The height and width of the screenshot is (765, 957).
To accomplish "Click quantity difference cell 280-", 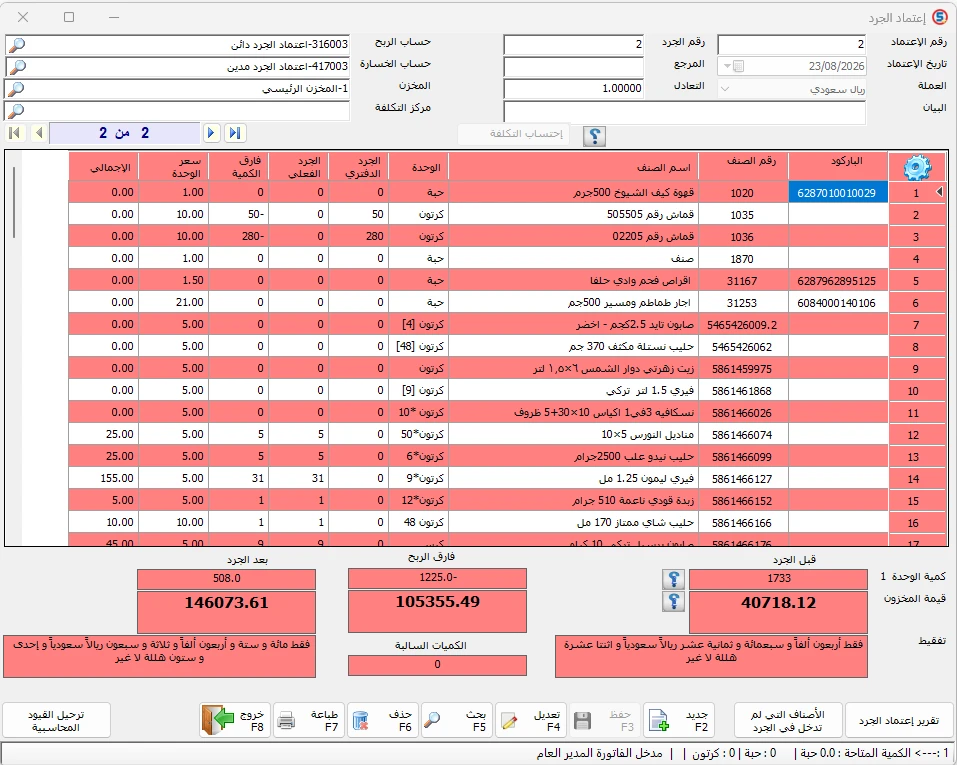I will [239, 236].
